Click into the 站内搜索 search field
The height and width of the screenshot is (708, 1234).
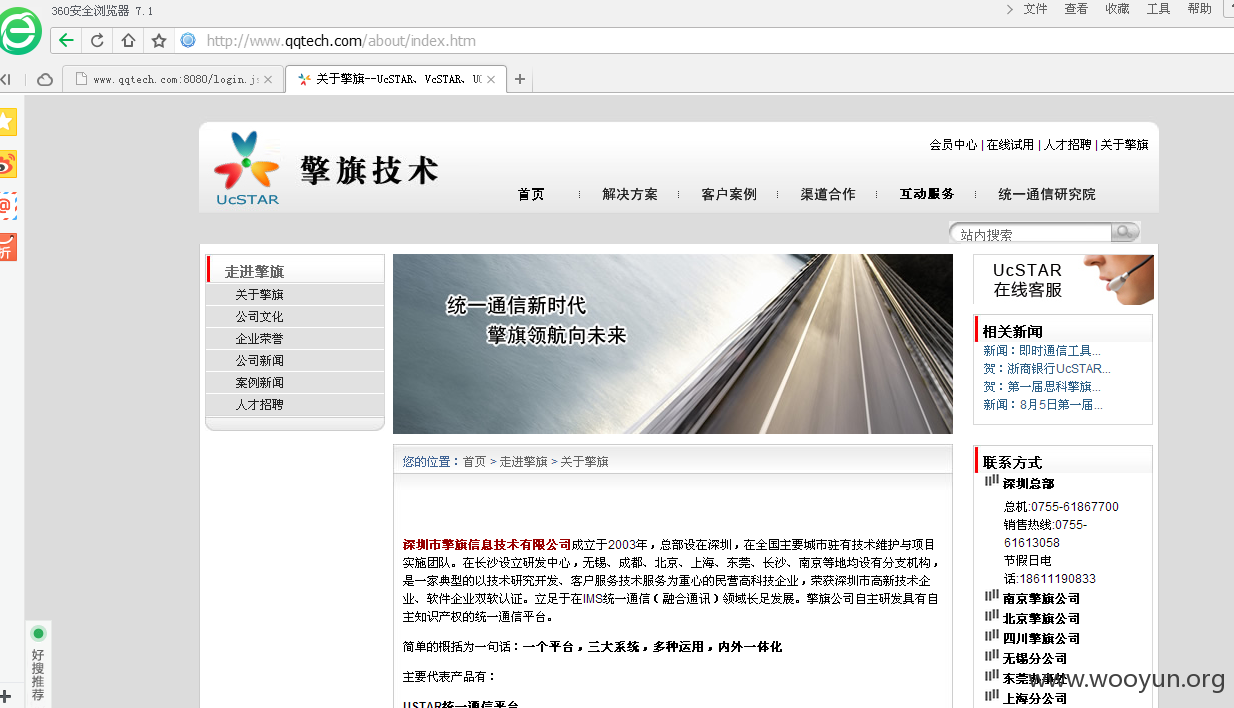[1031, 234]
